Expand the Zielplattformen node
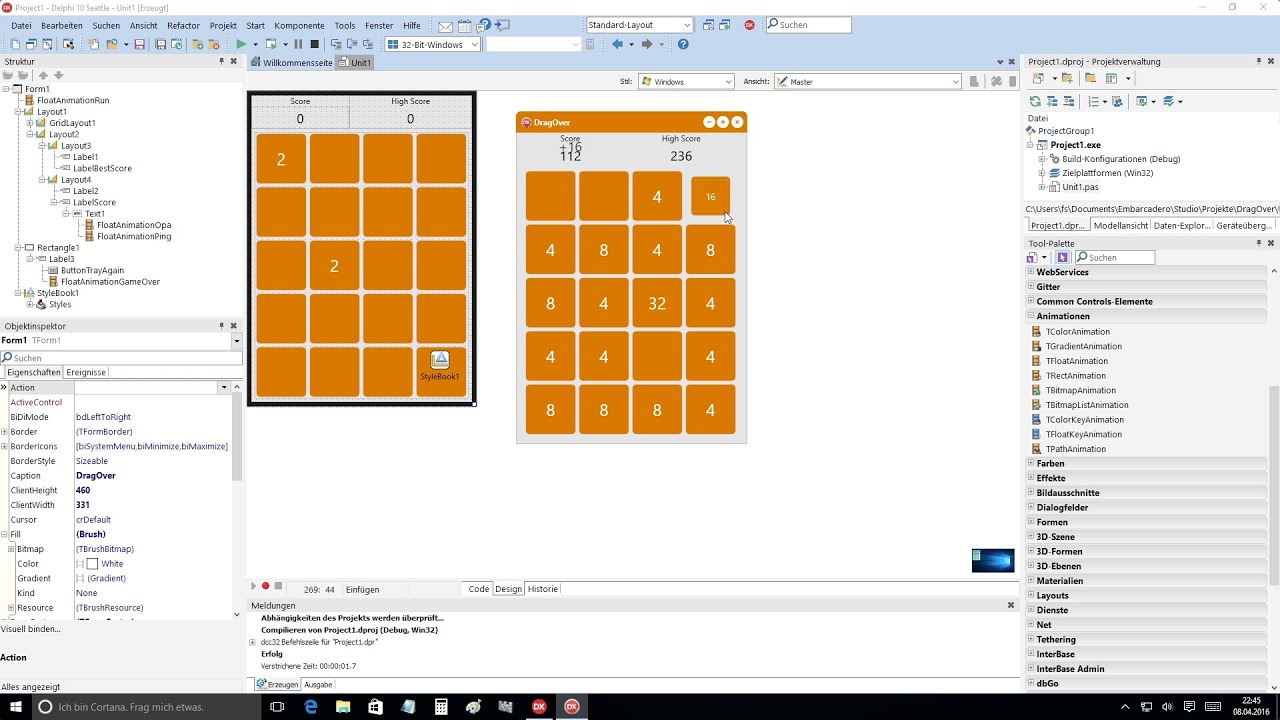The height and width of the screenshot is (720, 1280). (x=1042, y=173)
